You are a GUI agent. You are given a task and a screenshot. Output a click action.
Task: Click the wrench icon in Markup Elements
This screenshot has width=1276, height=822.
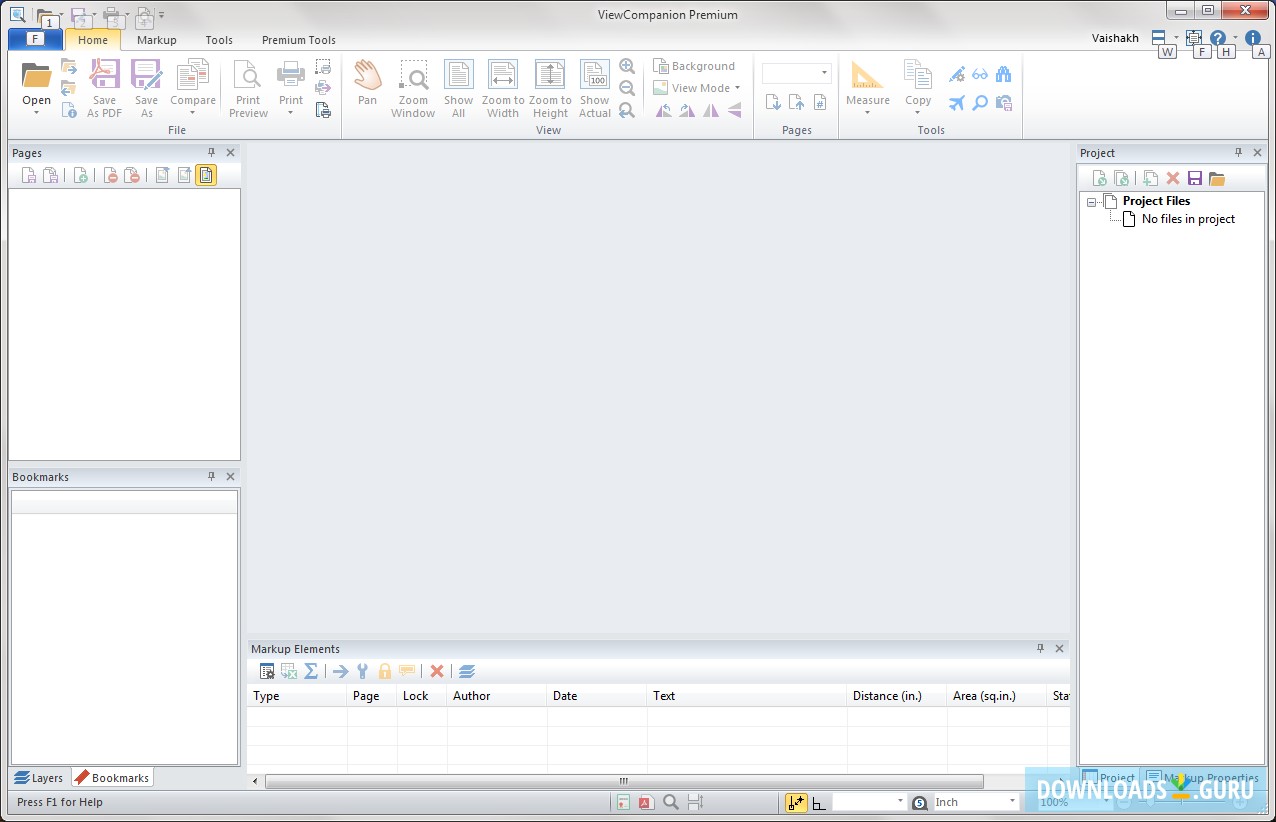point(362,671)
